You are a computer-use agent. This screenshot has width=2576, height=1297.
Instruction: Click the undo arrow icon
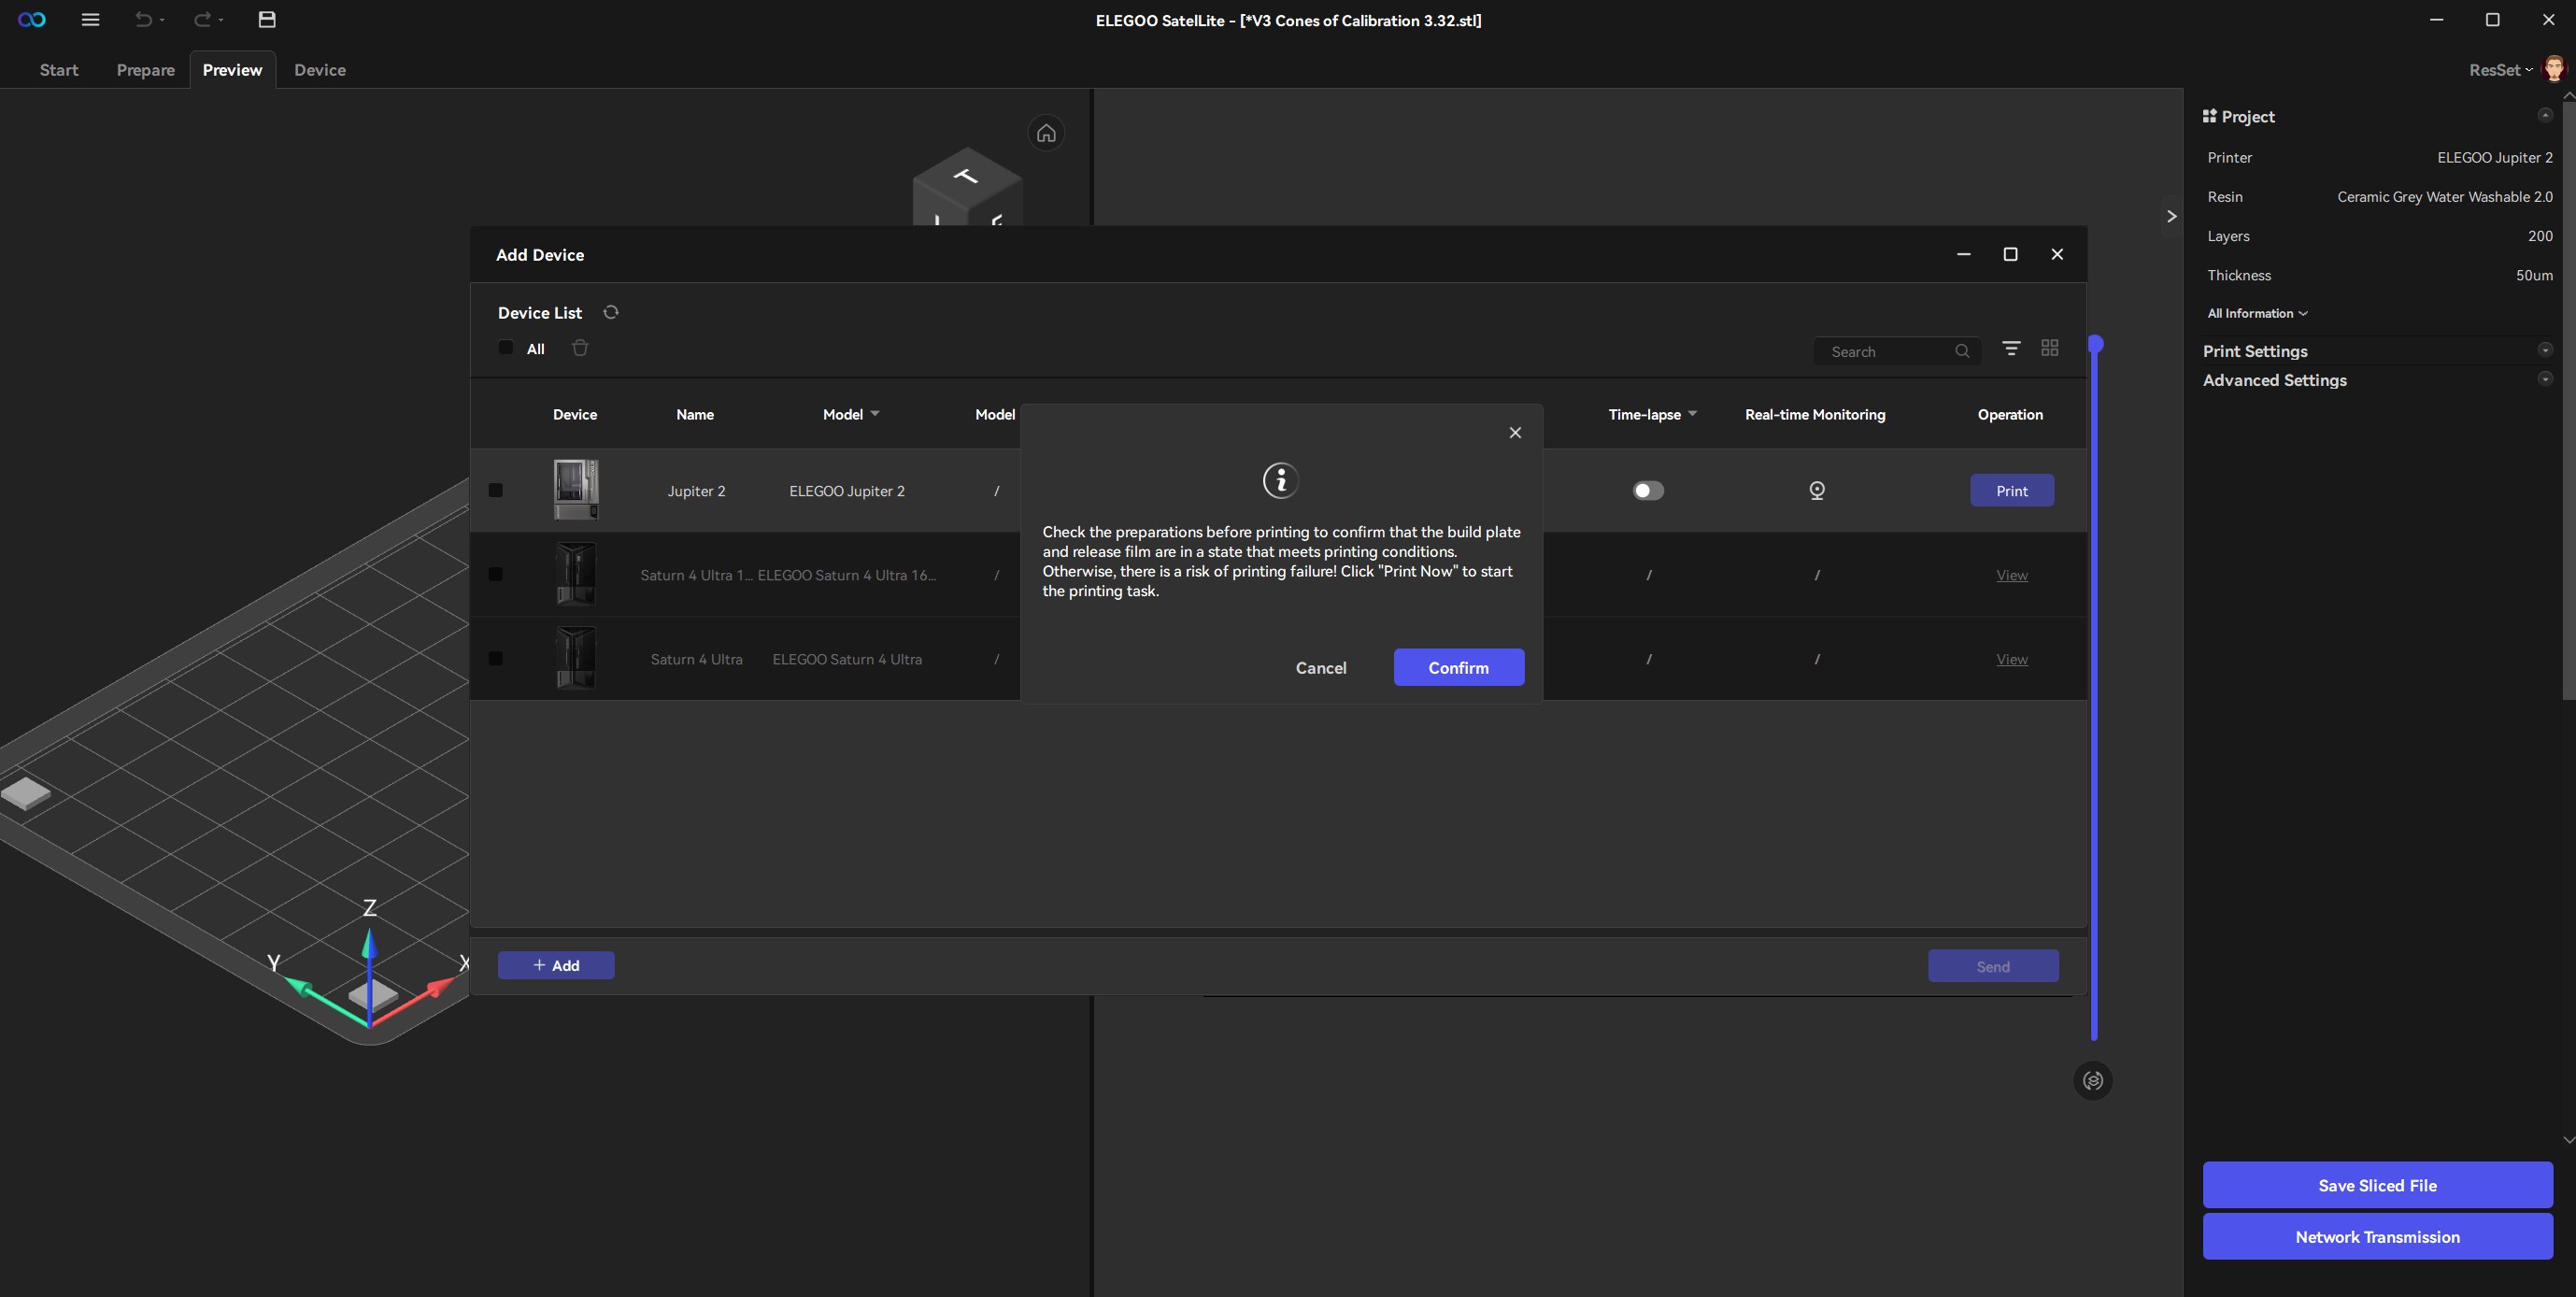point(143,20)
